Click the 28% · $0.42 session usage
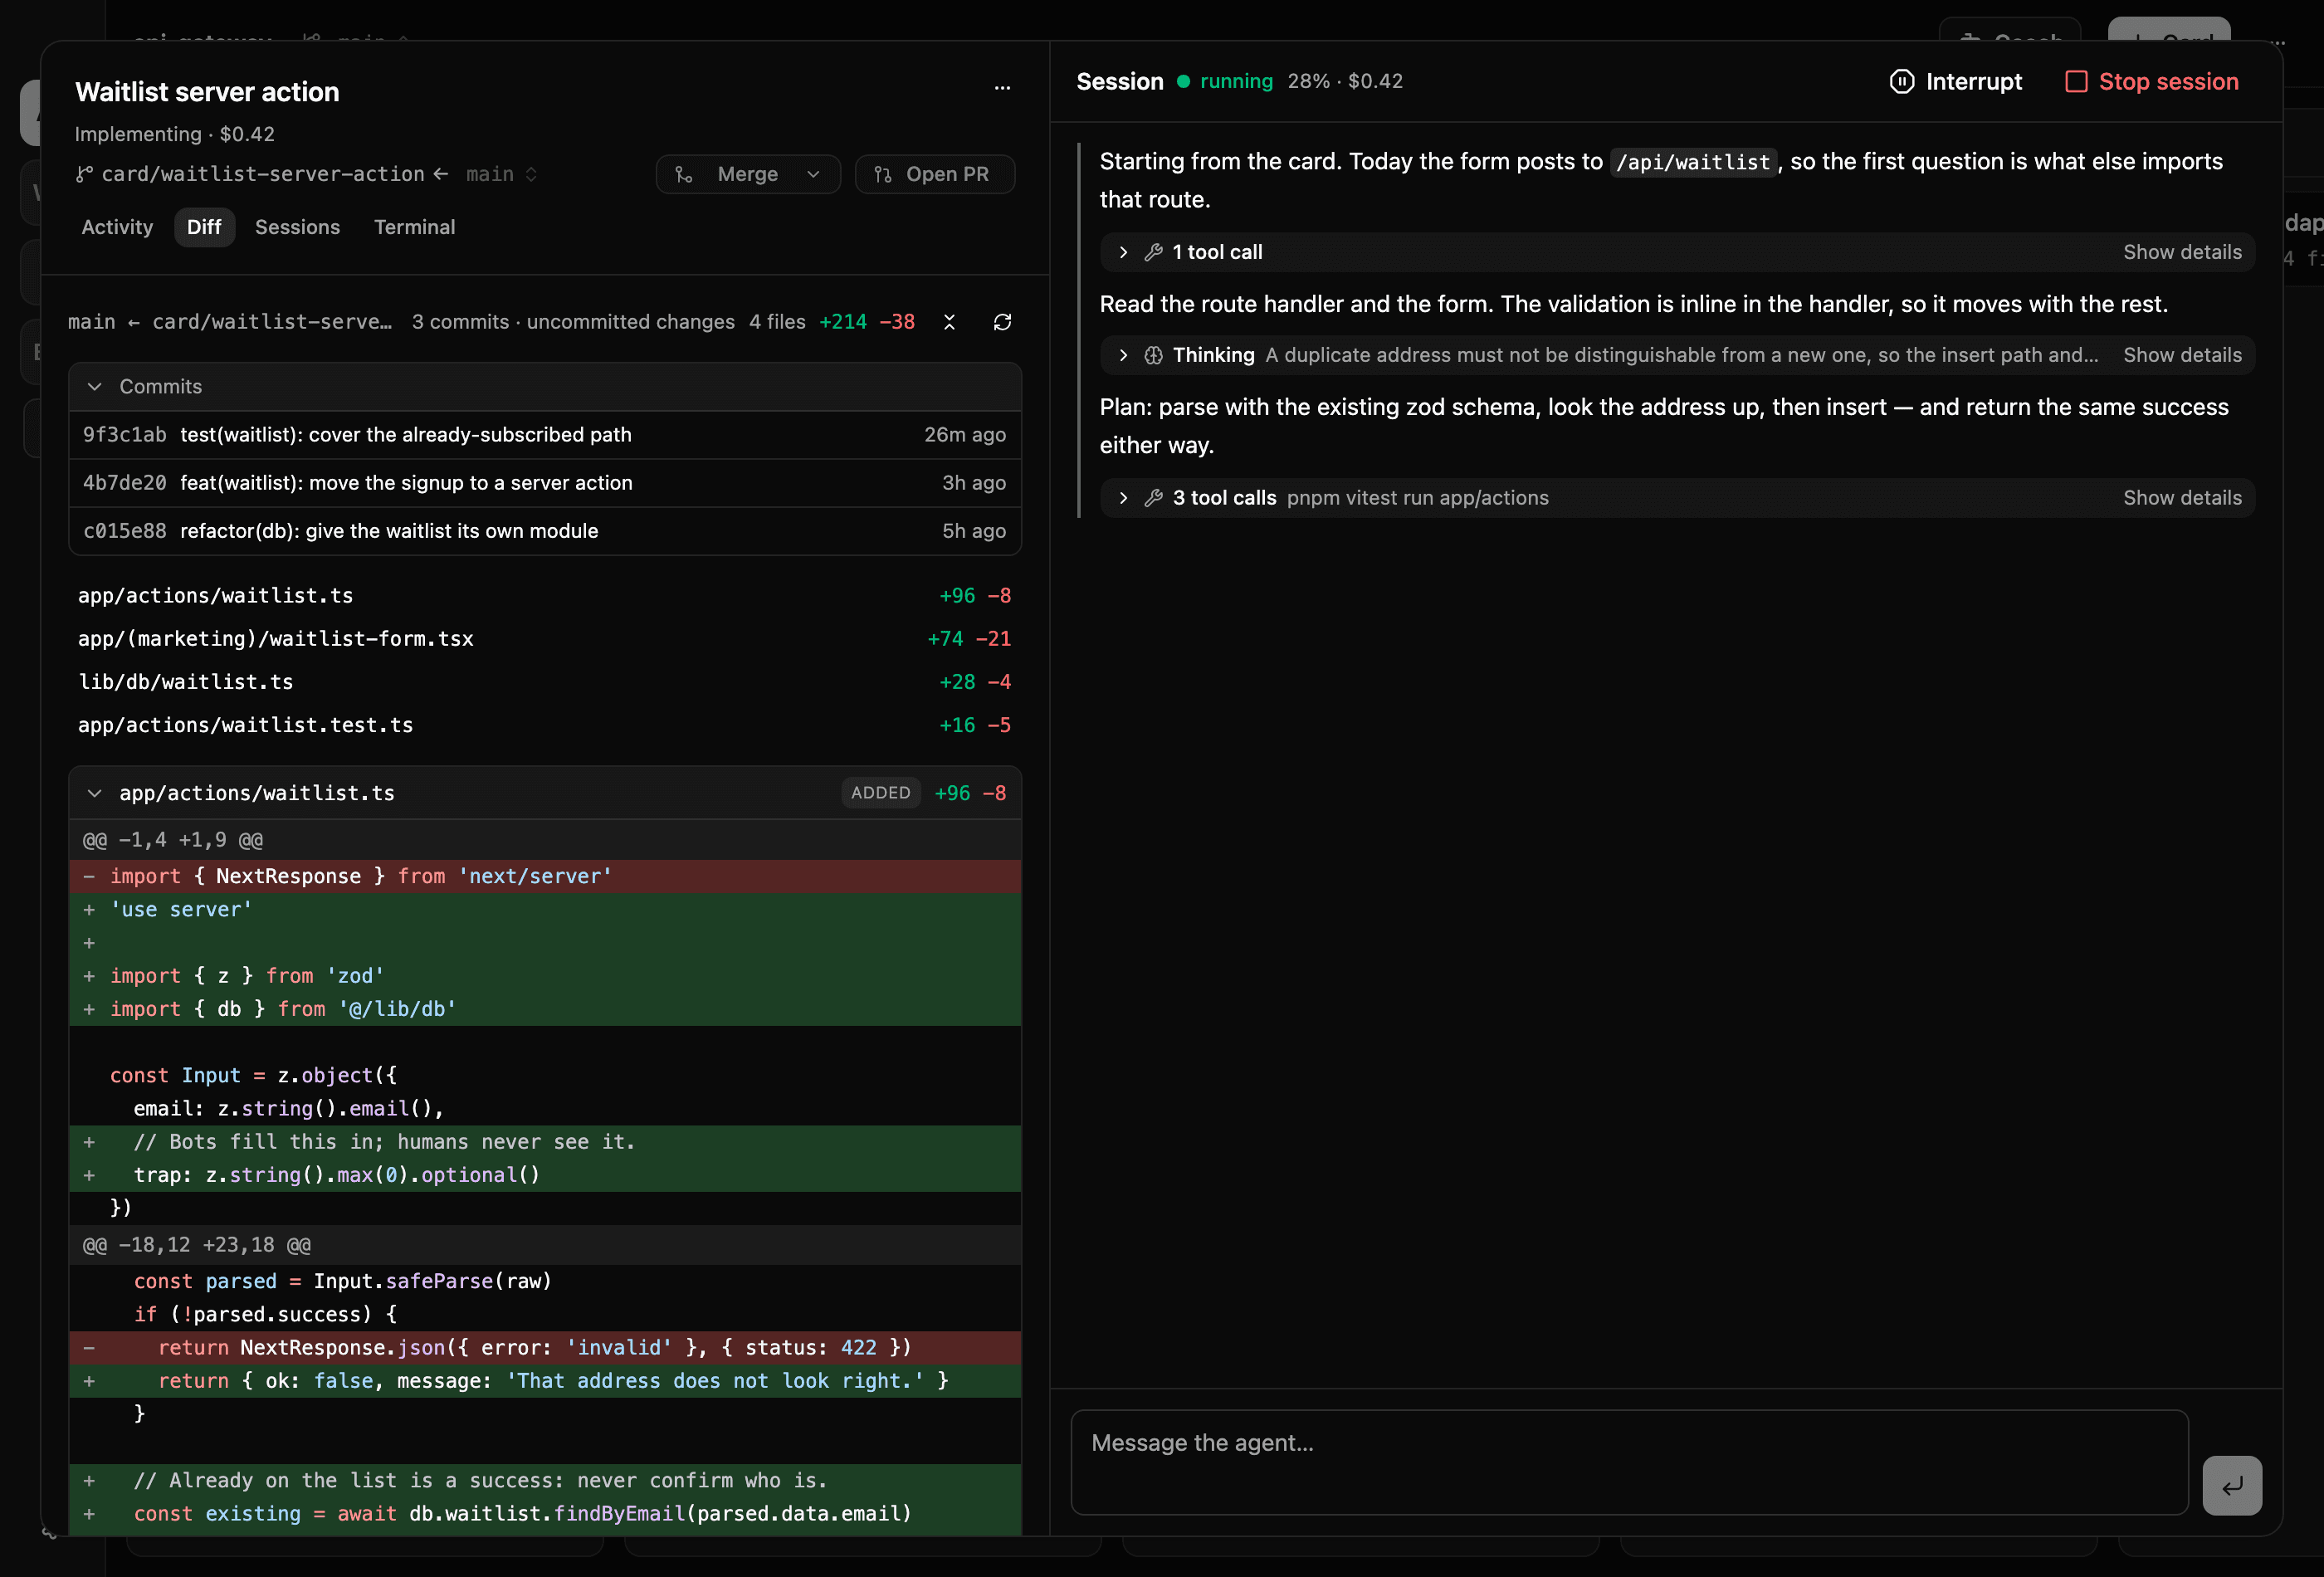The height and width of the screenshot is (1577, 2324). [1345, 82]
